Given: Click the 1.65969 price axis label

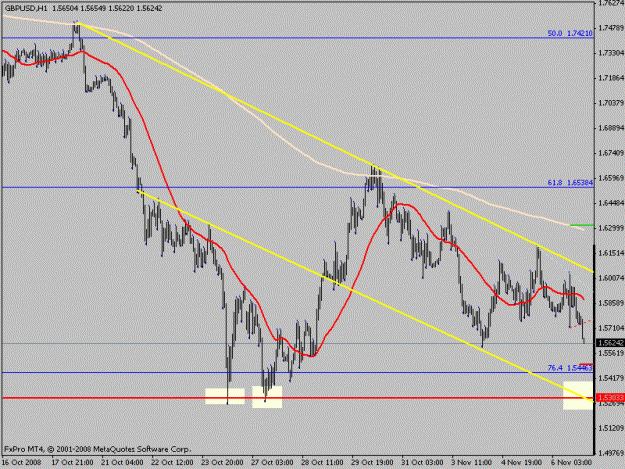Looking at the screenshot, I should click(x=611, y=178).
